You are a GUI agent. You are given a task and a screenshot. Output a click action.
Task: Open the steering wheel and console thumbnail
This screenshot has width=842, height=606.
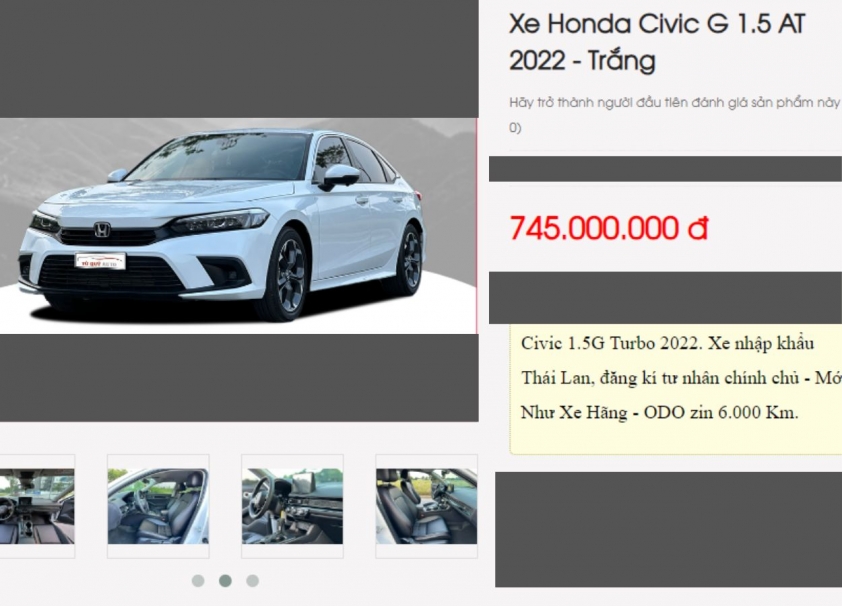tap(292, 506)
